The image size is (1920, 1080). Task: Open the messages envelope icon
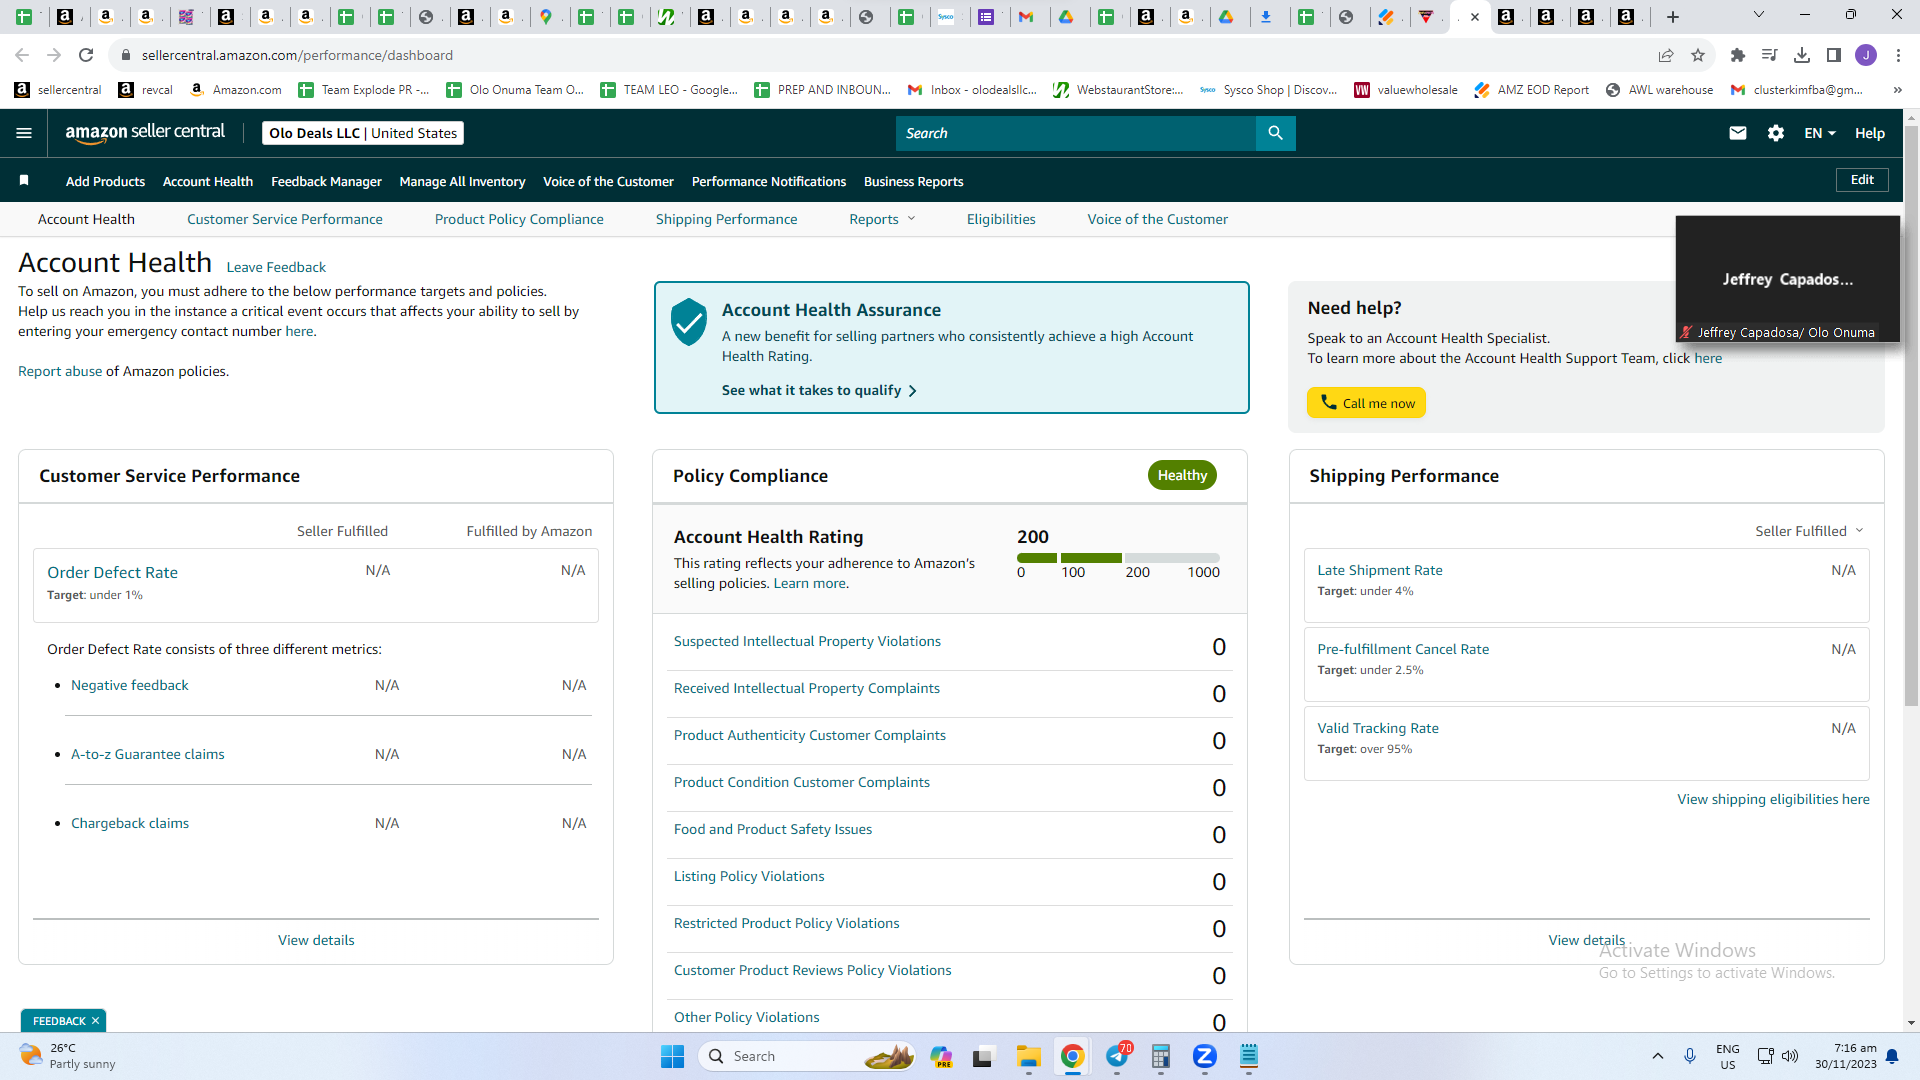point(1738,133)
